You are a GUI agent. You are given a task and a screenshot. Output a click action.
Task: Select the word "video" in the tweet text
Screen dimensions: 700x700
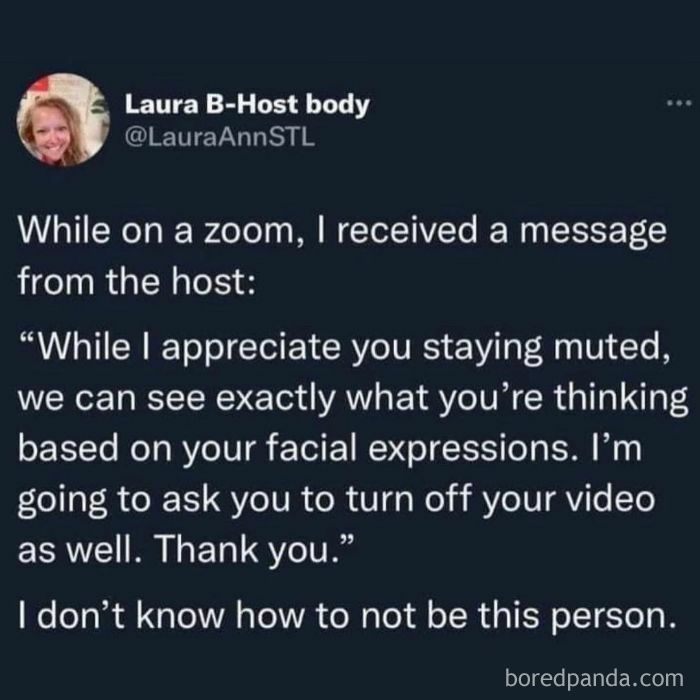[611, 499]
